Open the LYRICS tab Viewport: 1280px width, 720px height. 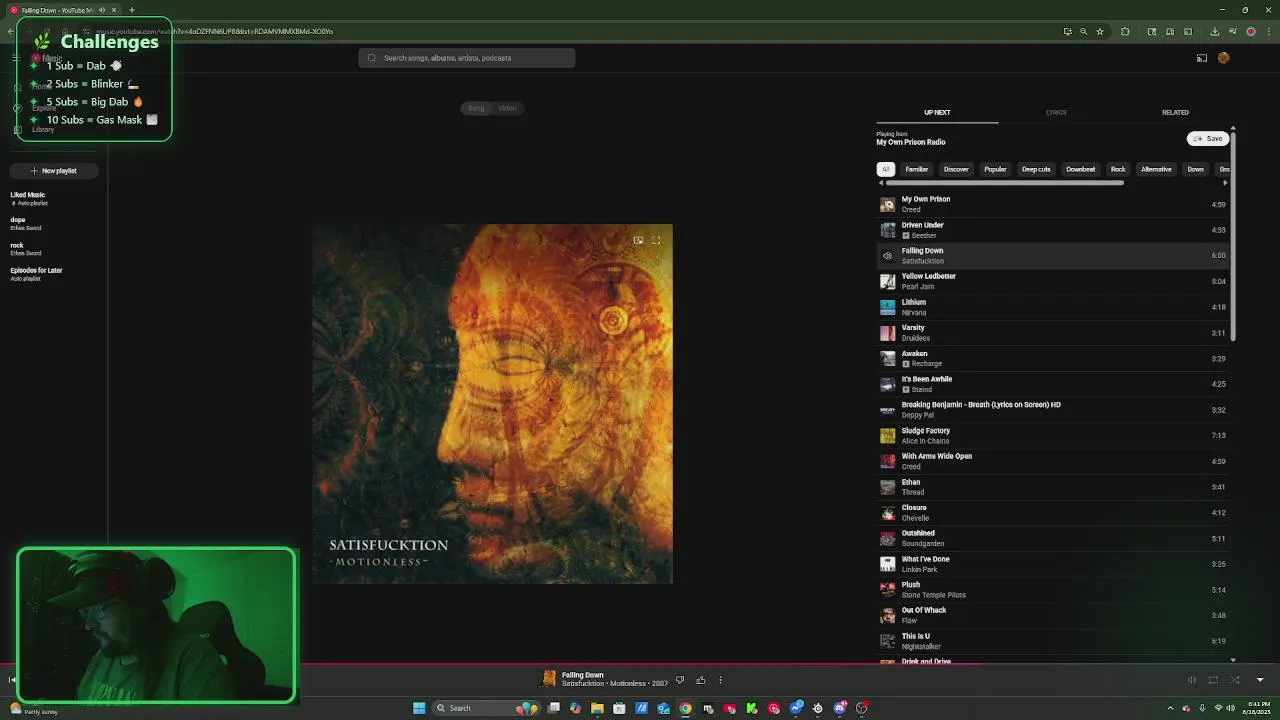click(1056, 112)
